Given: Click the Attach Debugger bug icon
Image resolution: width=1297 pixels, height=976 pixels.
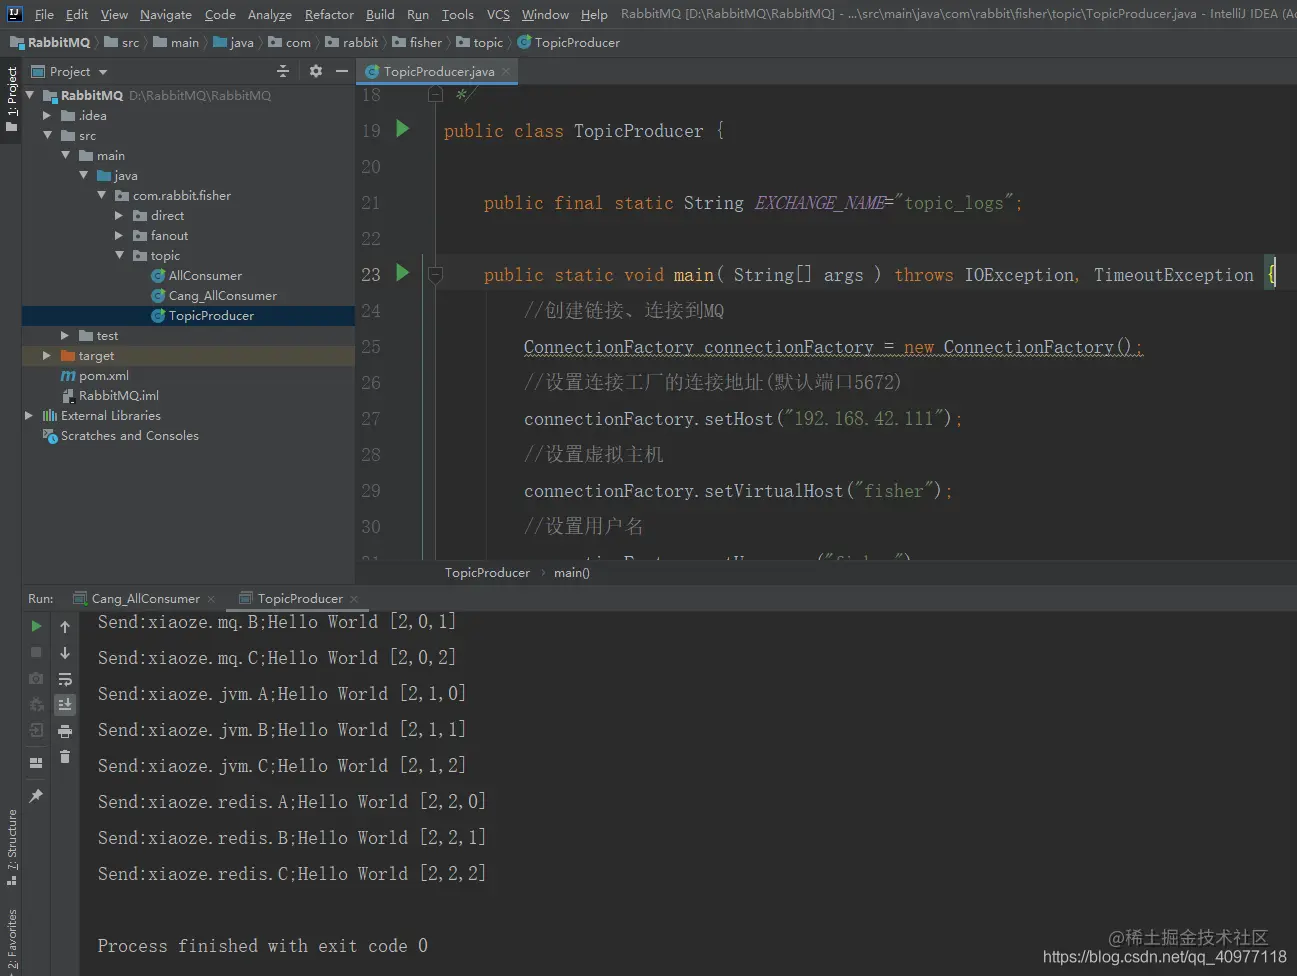Looking at the screenshot, I should click(x=36, y=704).
